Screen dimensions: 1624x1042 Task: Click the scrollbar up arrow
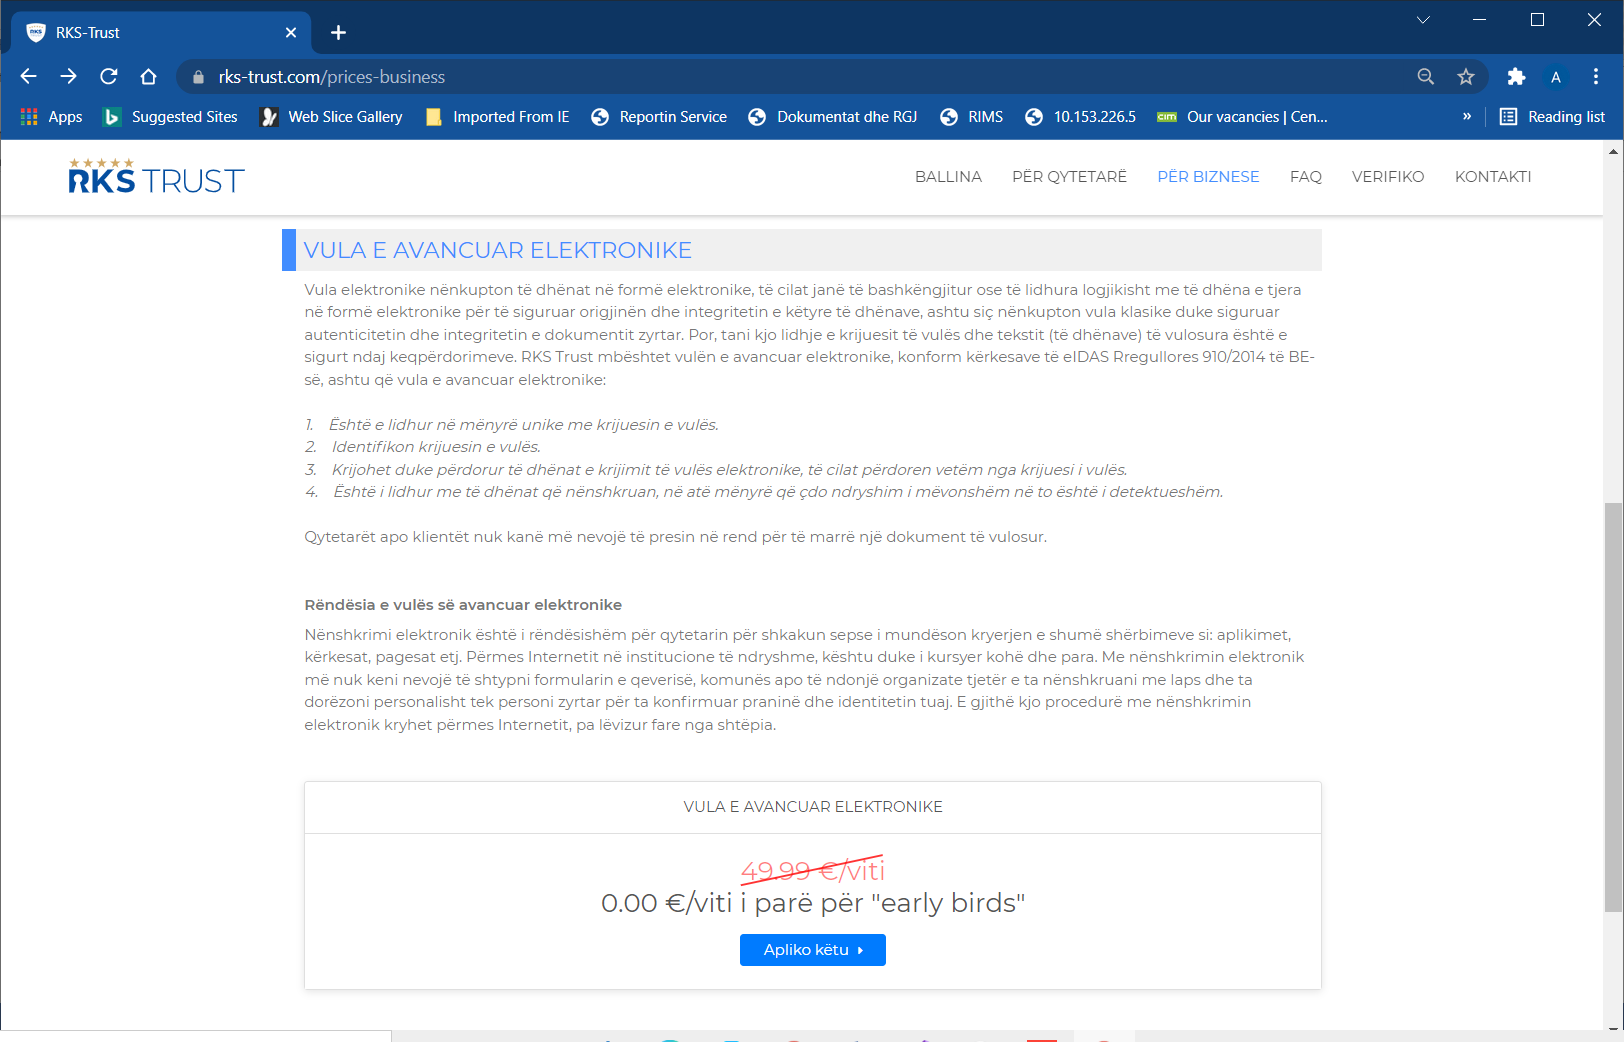click(1613, 151)
